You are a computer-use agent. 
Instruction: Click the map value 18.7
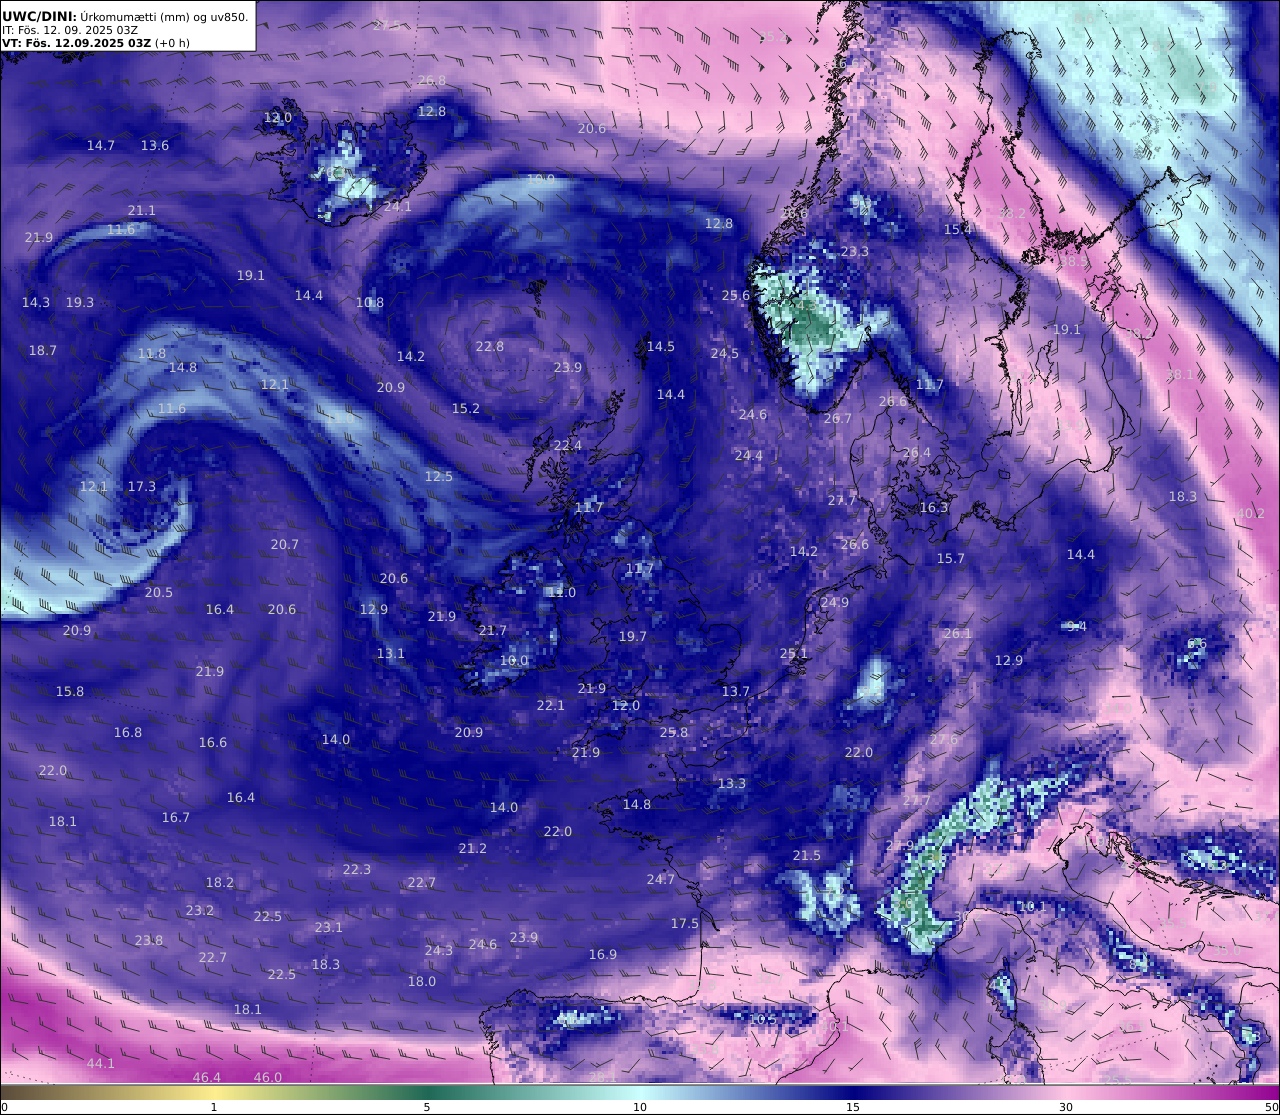tap(43, 350)
